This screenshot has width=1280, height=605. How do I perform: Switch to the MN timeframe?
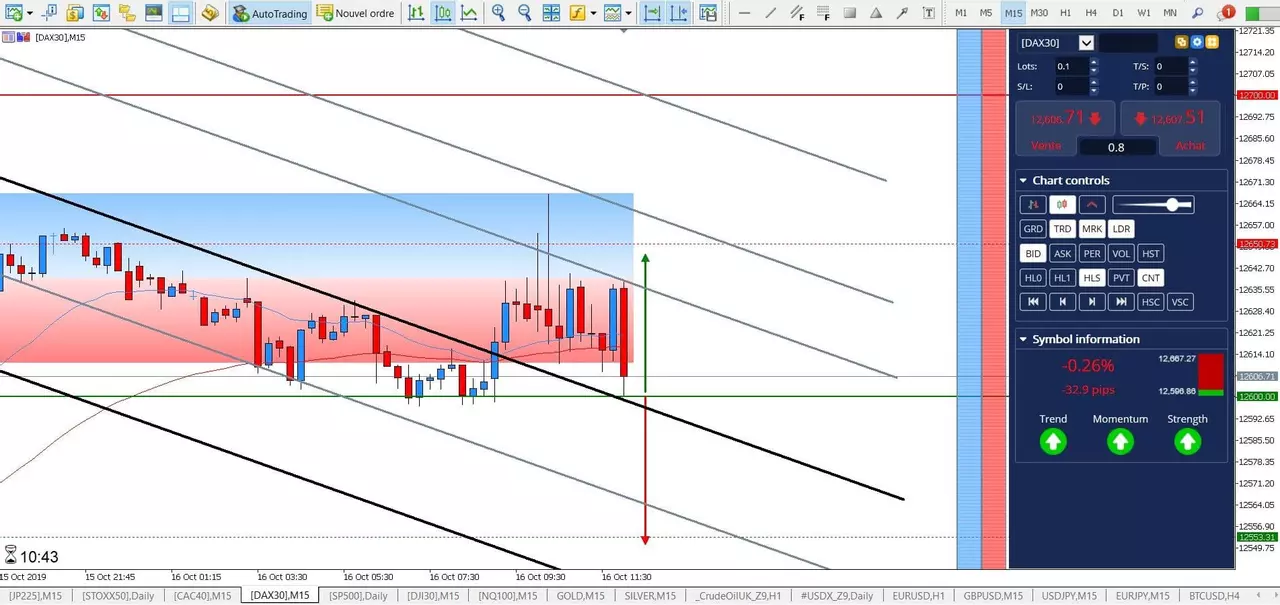point(1170,13)
